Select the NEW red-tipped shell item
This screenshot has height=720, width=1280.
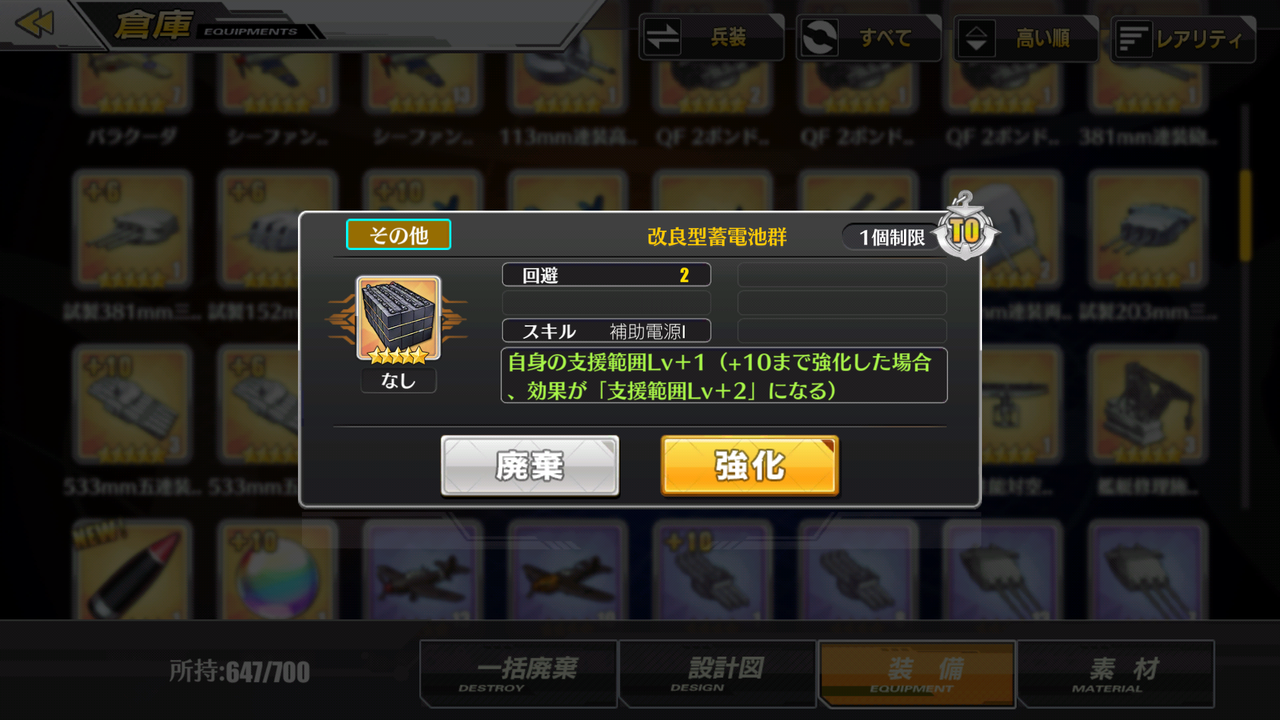[130, 572]
